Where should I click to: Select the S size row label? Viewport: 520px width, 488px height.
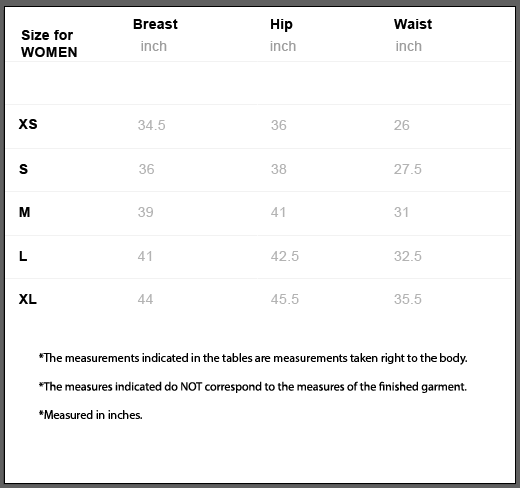(23, 169)
